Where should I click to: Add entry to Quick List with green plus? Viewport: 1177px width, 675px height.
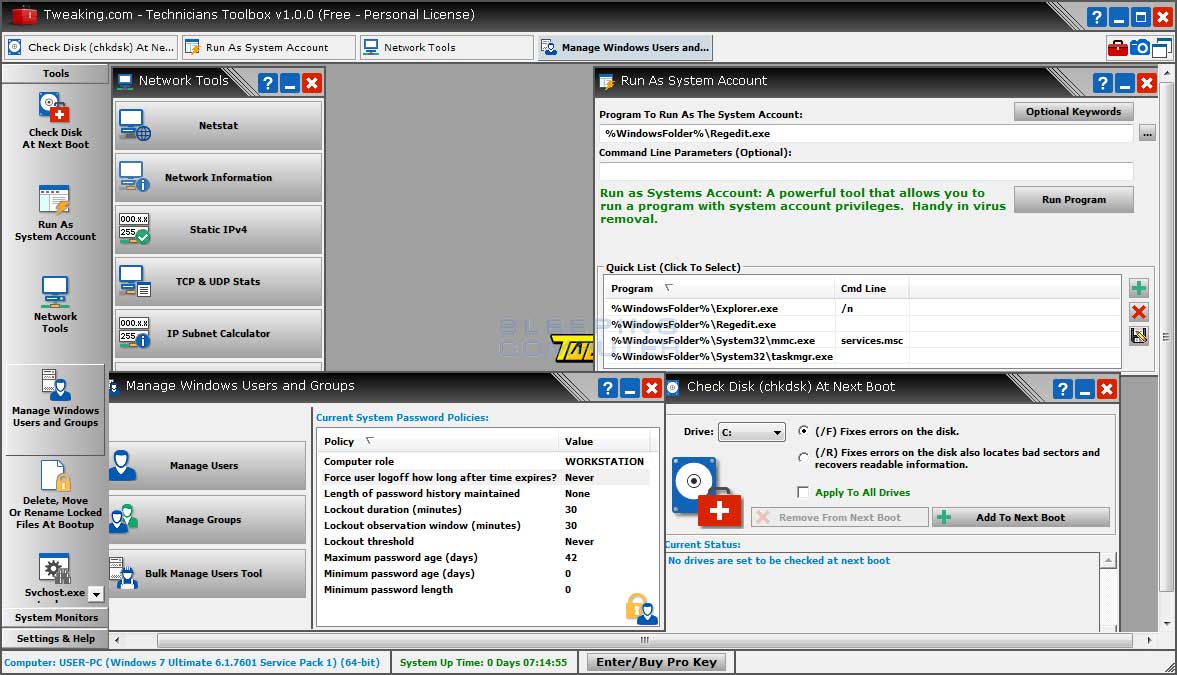1139,288
